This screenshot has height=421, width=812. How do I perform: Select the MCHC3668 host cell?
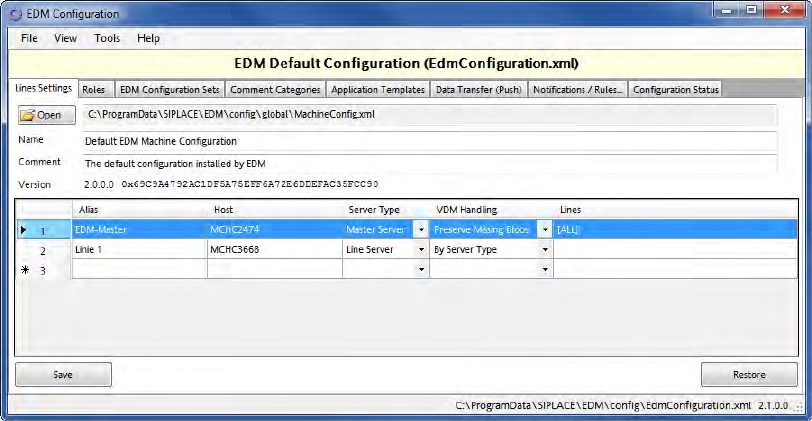coord(274,250)
